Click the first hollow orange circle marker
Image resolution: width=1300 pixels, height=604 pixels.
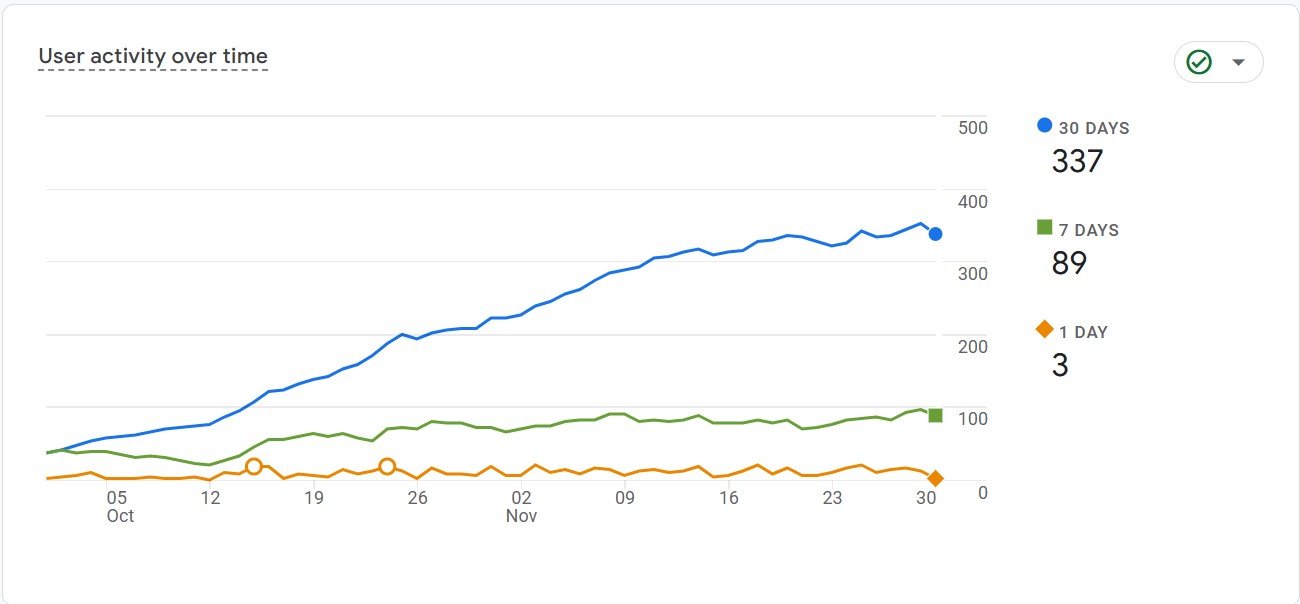(x=254, y=465)
